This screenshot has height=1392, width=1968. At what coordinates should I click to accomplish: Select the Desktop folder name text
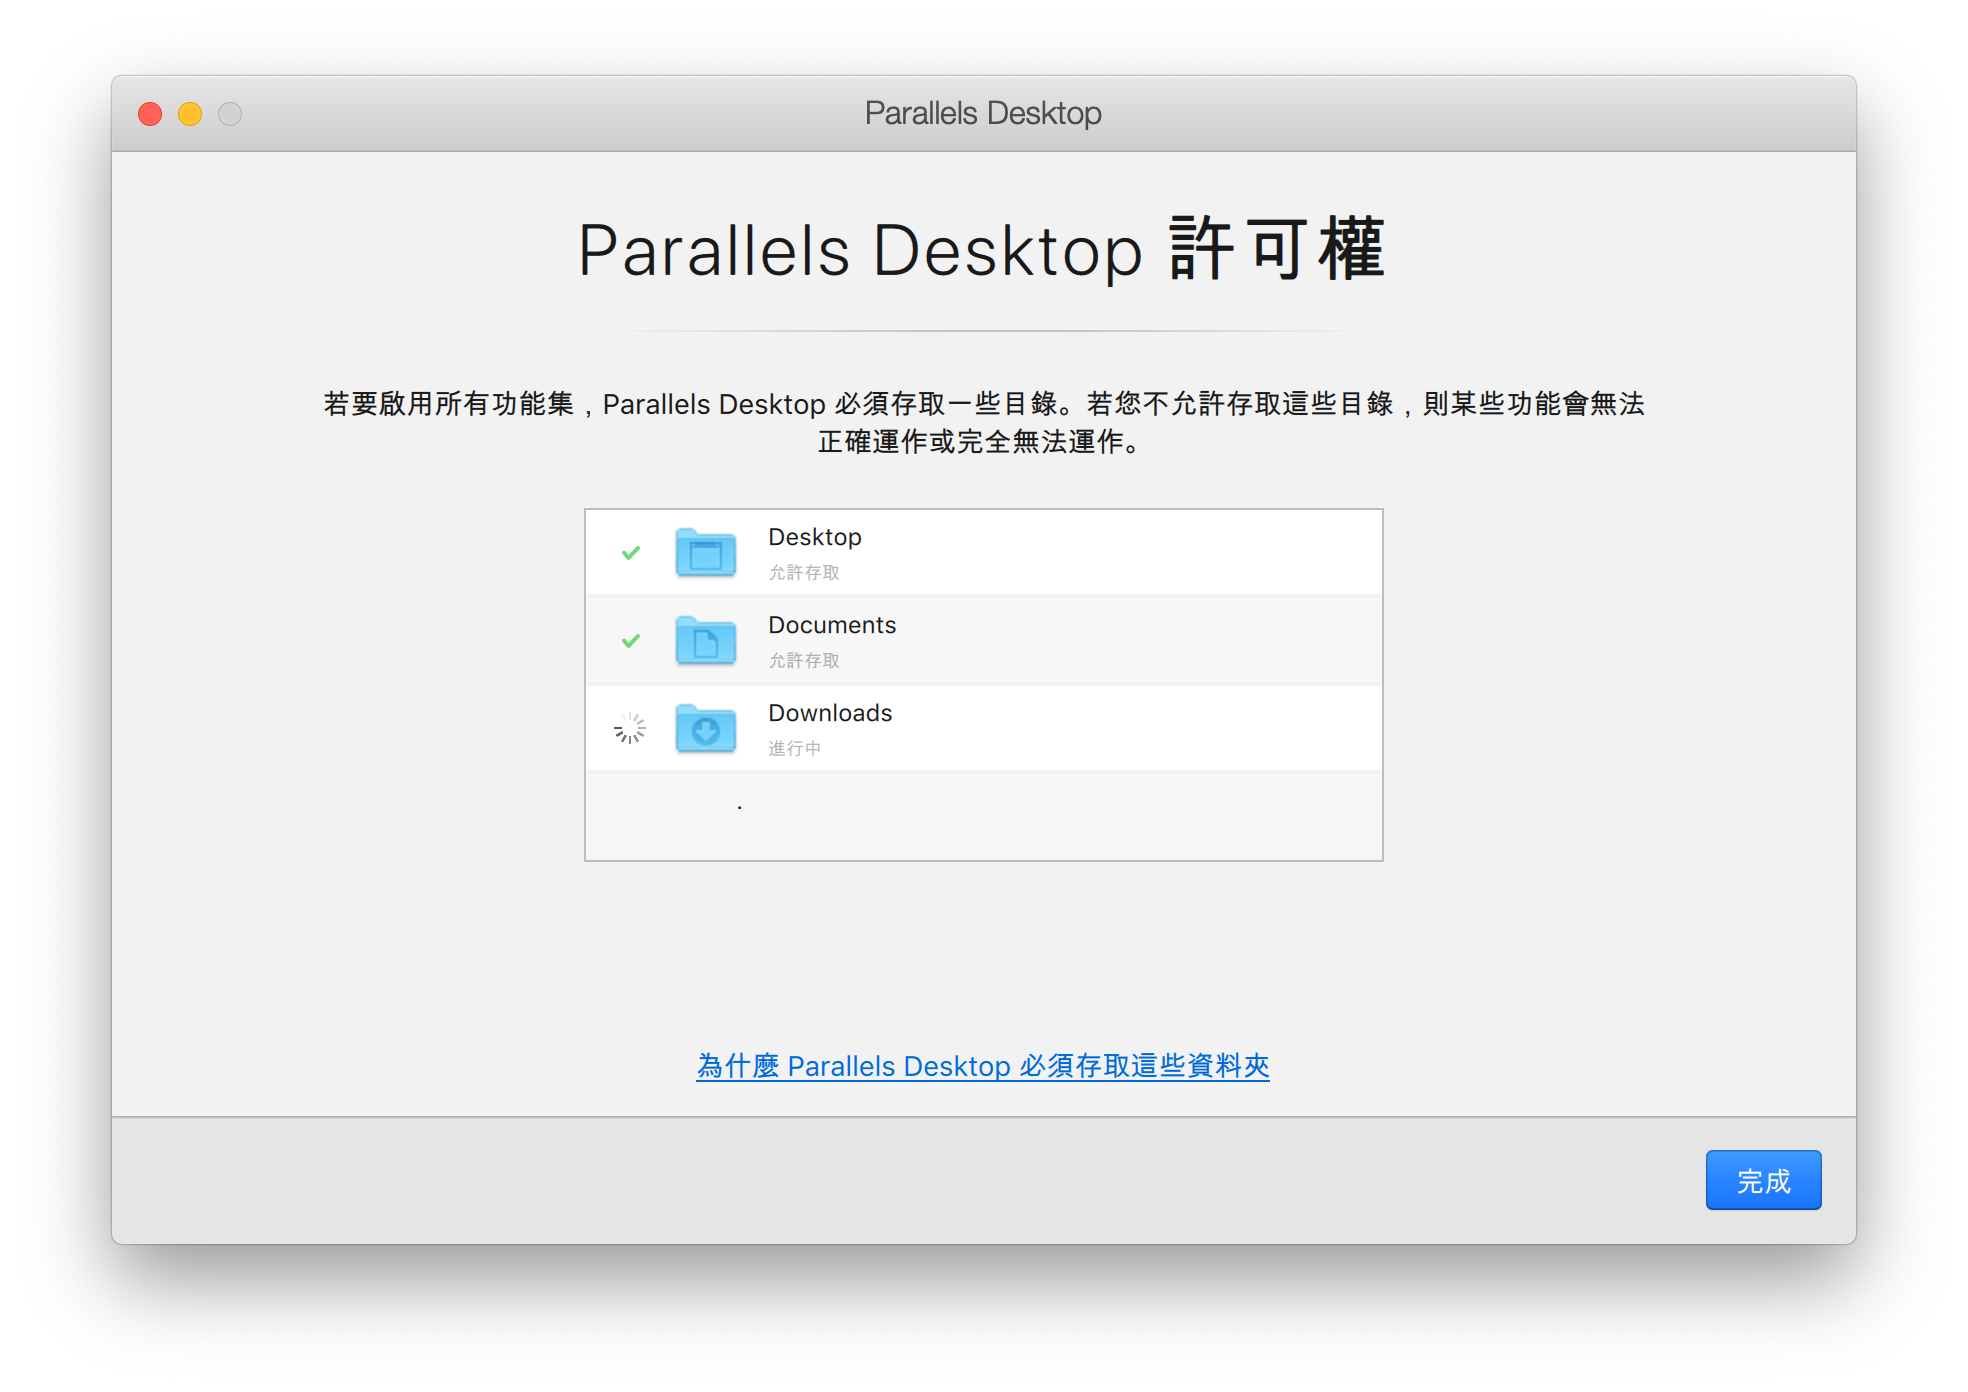tap(814, 537)
